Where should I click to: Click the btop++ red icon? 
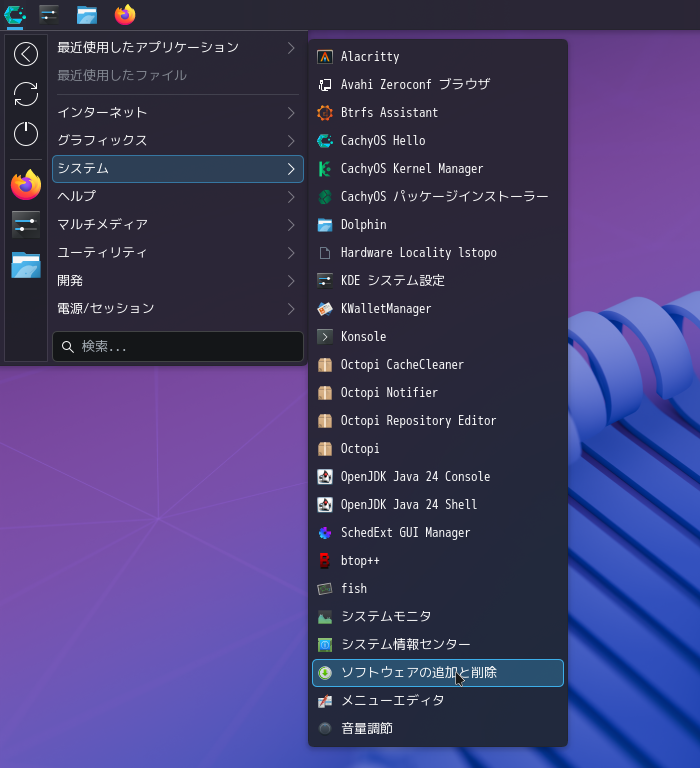tap(325, 561)
